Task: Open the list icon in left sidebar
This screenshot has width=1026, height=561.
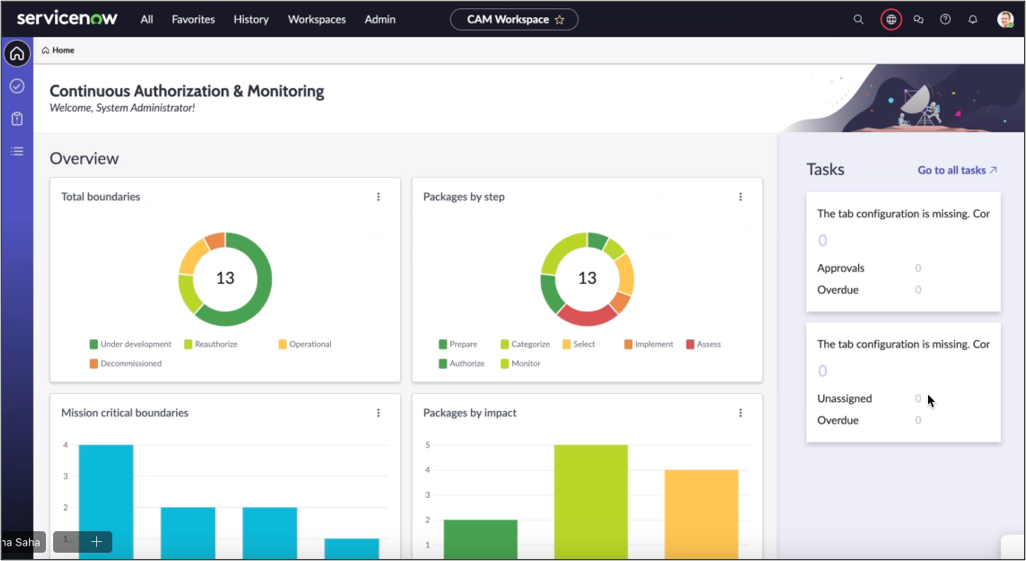Action: click(16, 151)
